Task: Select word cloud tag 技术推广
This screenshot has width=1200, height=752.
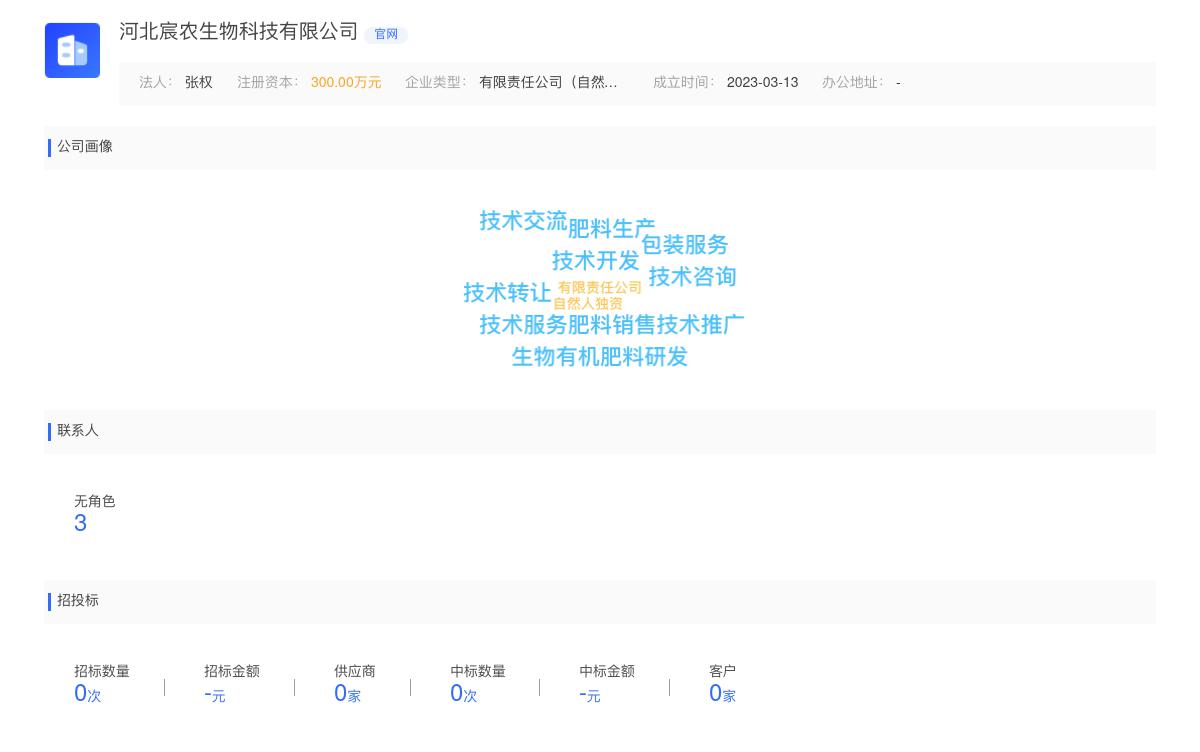Action: [x=701, y=325]
